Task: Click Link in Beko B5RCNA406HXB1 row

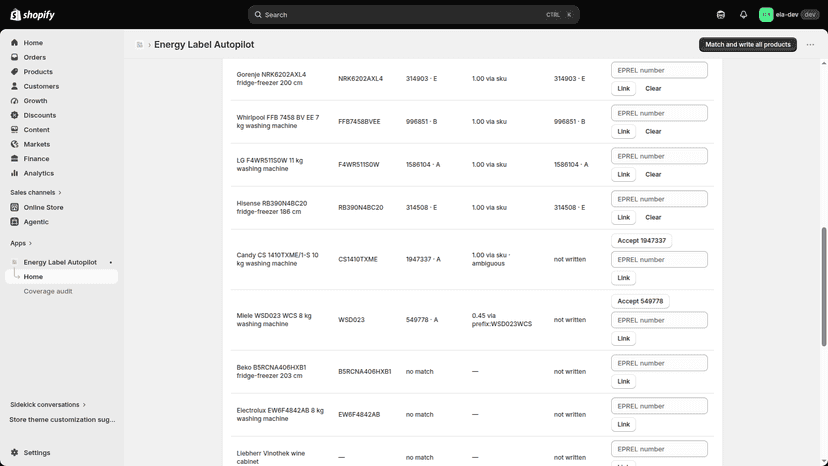Action: pyautogui.click(x=624, y=381)
